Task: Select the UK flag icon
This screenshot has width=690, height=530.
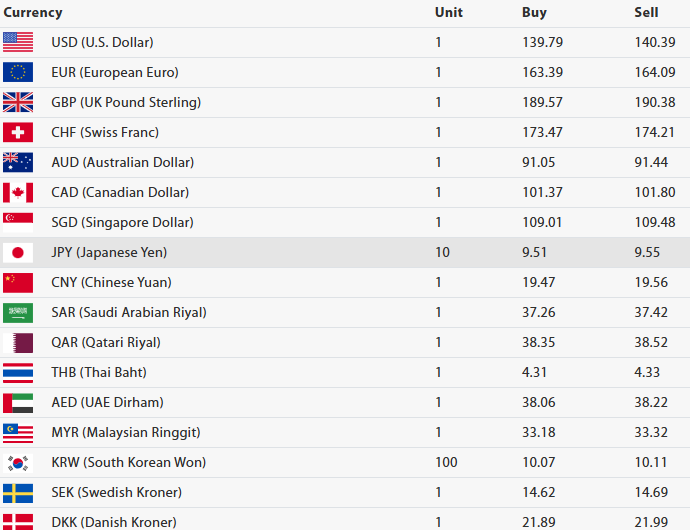Action: tap(18, 102)
